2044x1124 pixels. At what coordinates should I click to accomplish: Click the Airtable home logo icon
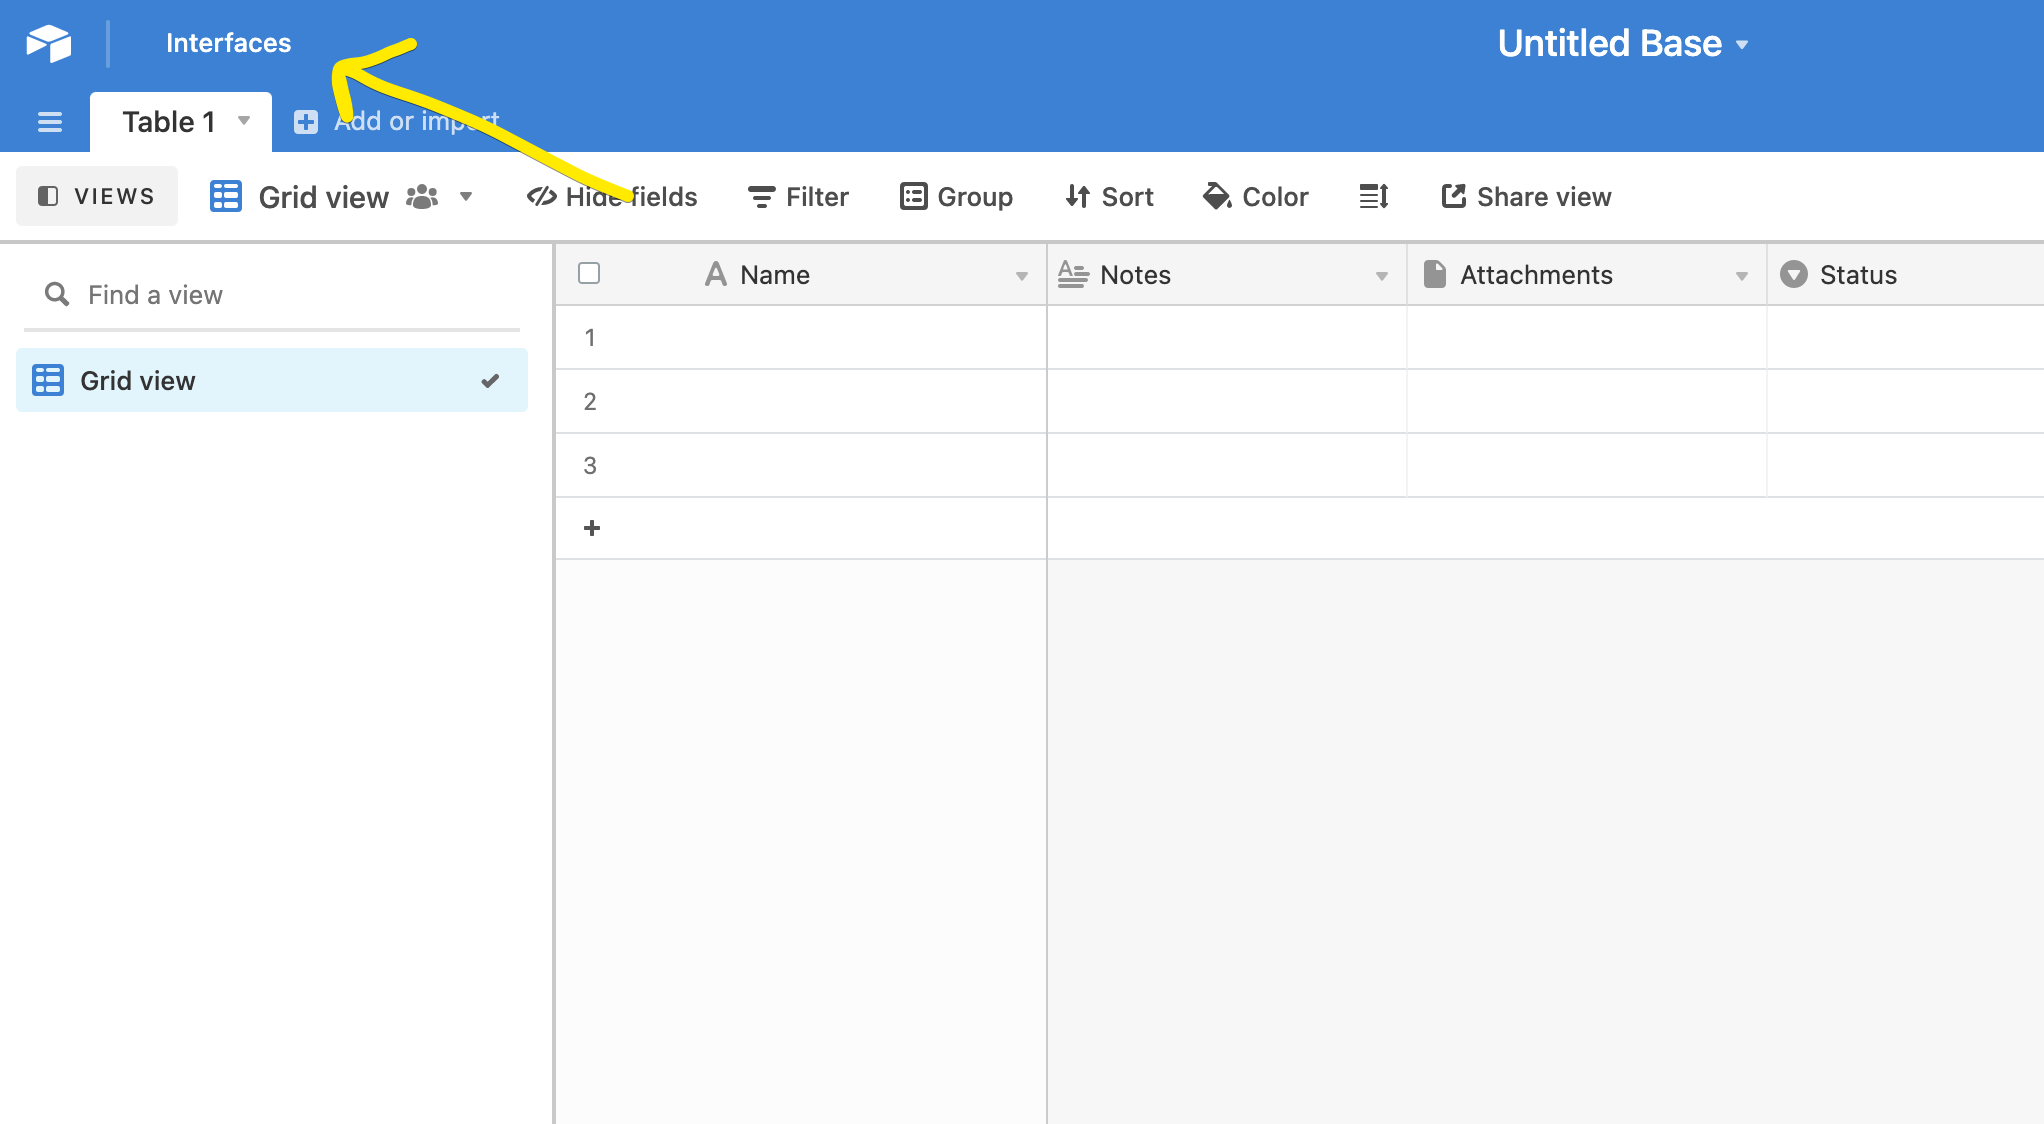point(48,43)
